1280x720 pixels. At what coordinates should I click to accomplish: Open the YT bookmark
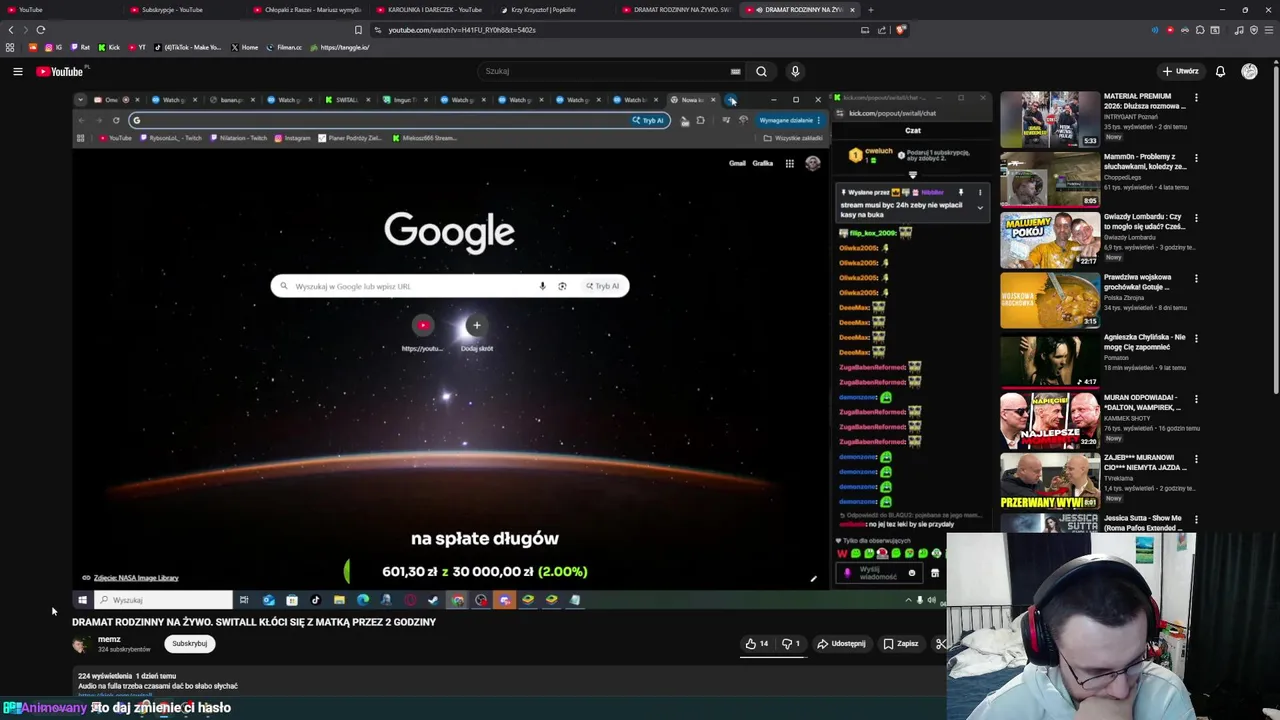click(x=136, y=47)
